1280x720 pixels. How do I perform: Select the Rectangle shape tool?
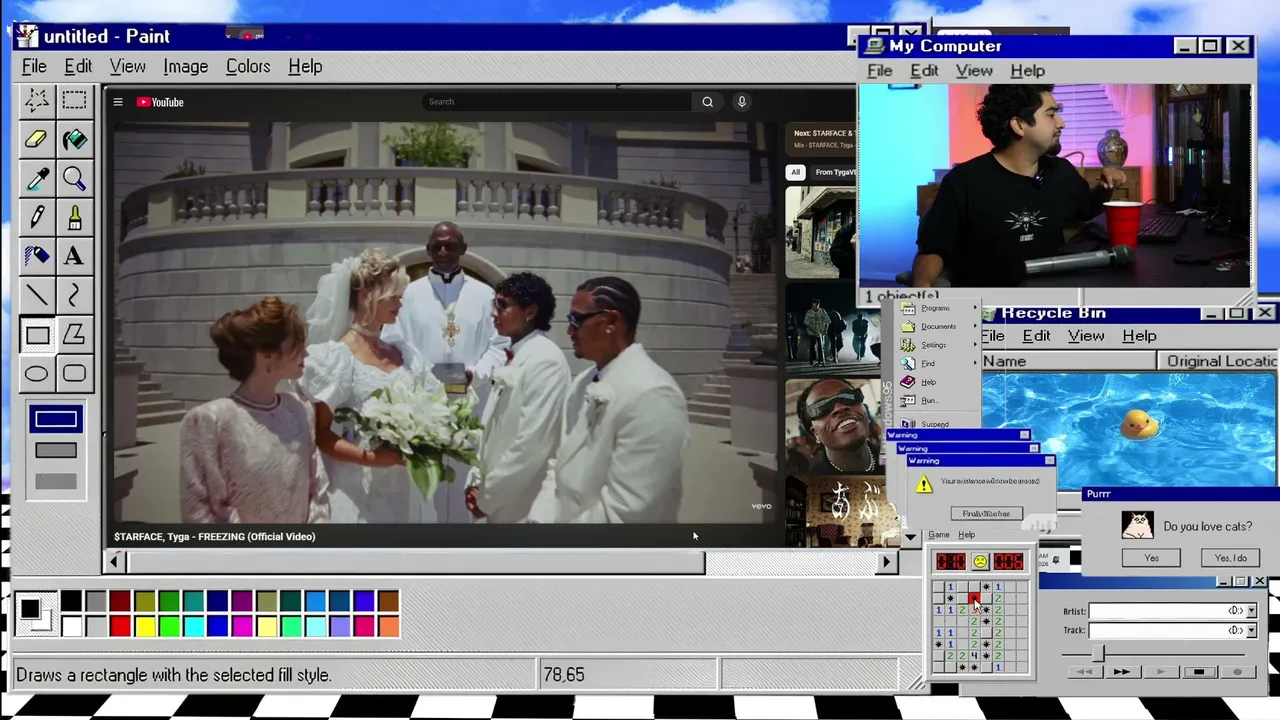click(37, 335)
